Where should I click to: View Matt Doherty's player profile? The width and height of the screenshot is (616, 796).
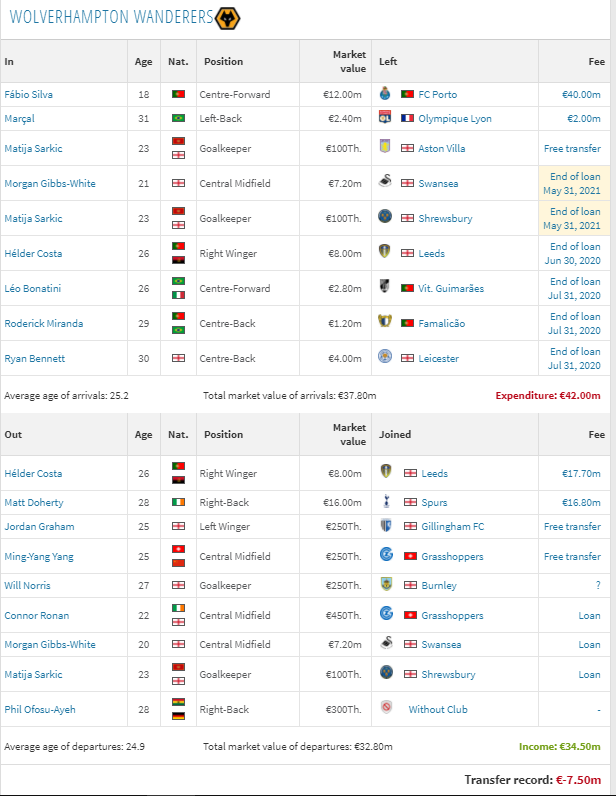[32, 502]
